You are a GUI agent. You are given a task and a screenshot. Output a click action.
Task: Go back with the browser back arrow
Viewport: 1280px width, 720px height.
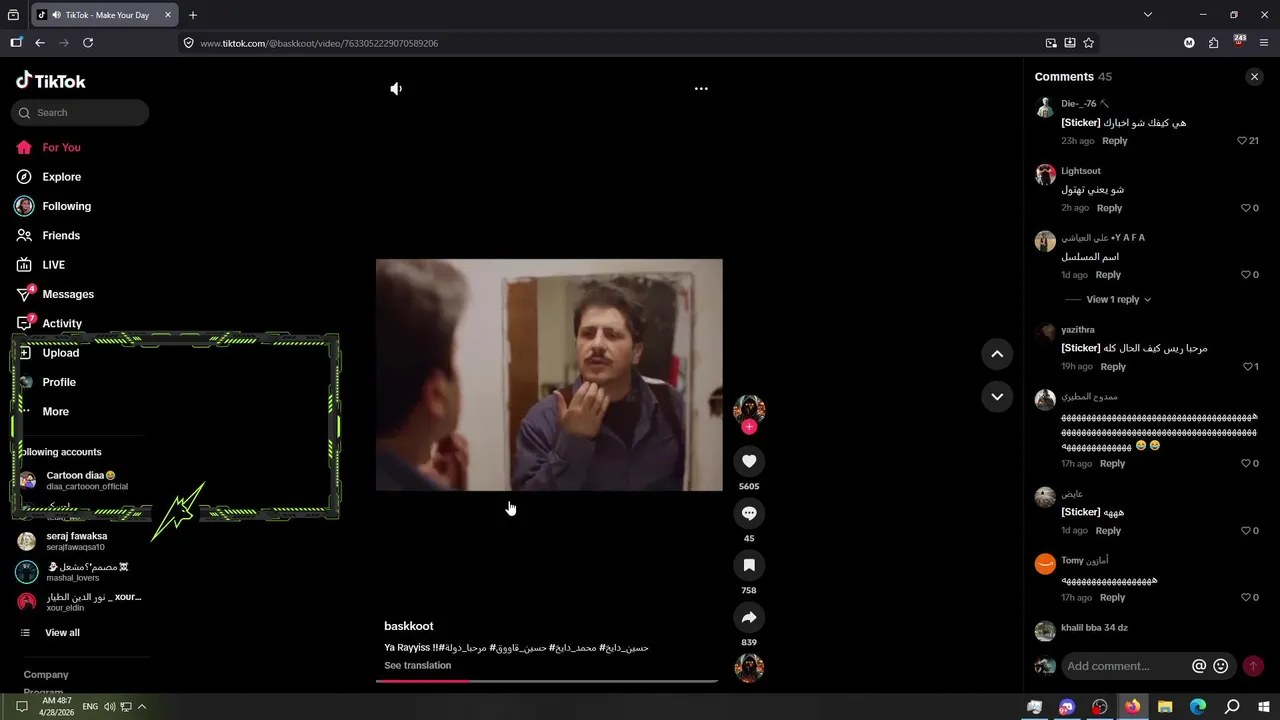[x=40, y=43]
